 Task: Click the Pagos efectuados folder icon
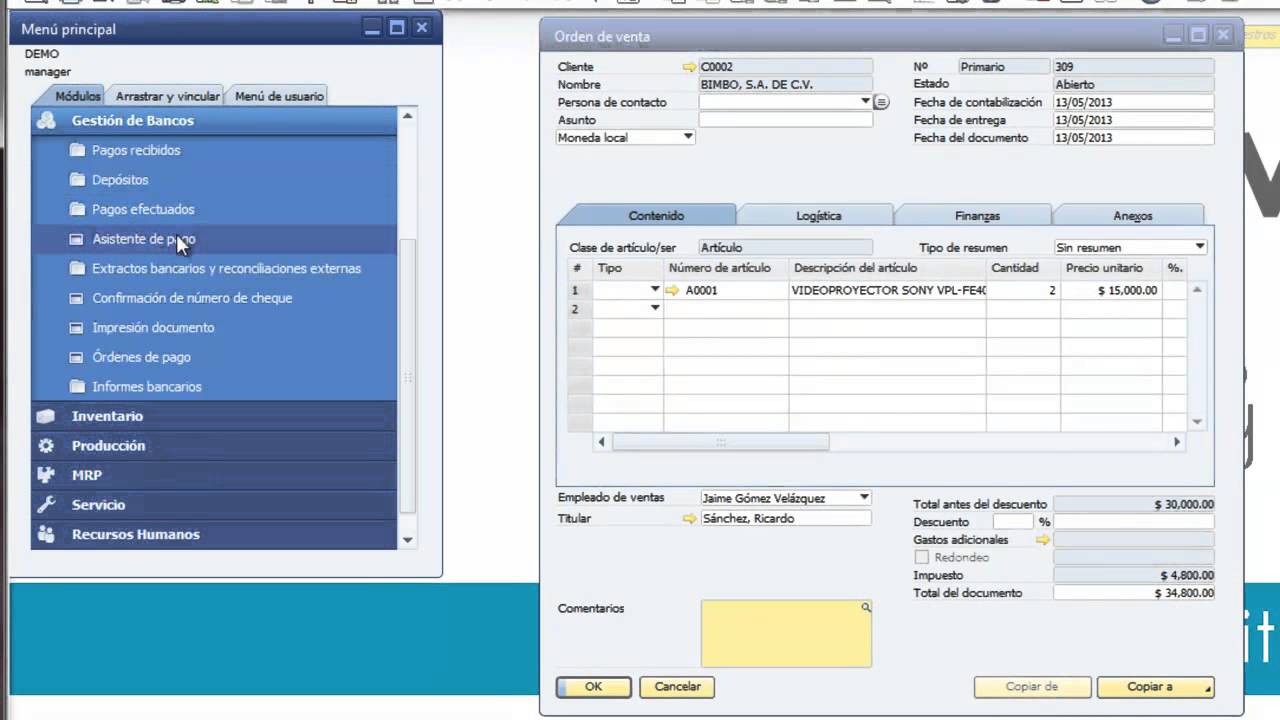77,209
